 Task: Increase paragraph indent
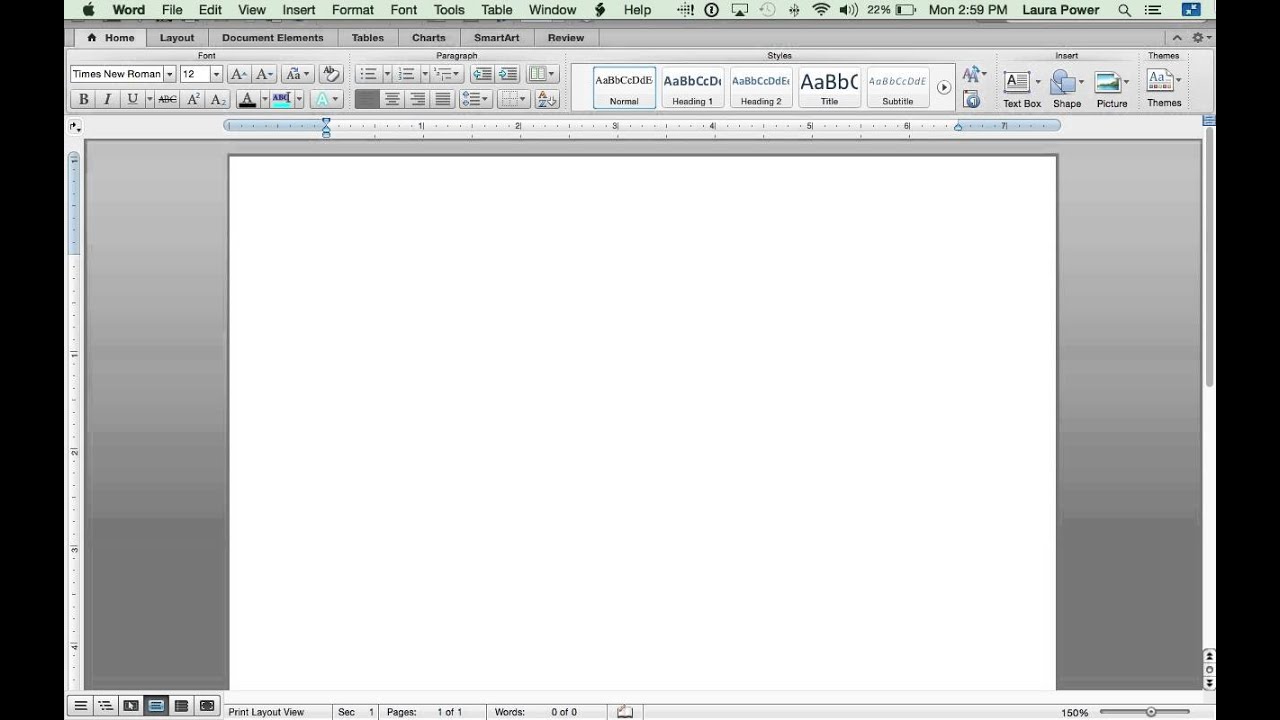[507, 74]
